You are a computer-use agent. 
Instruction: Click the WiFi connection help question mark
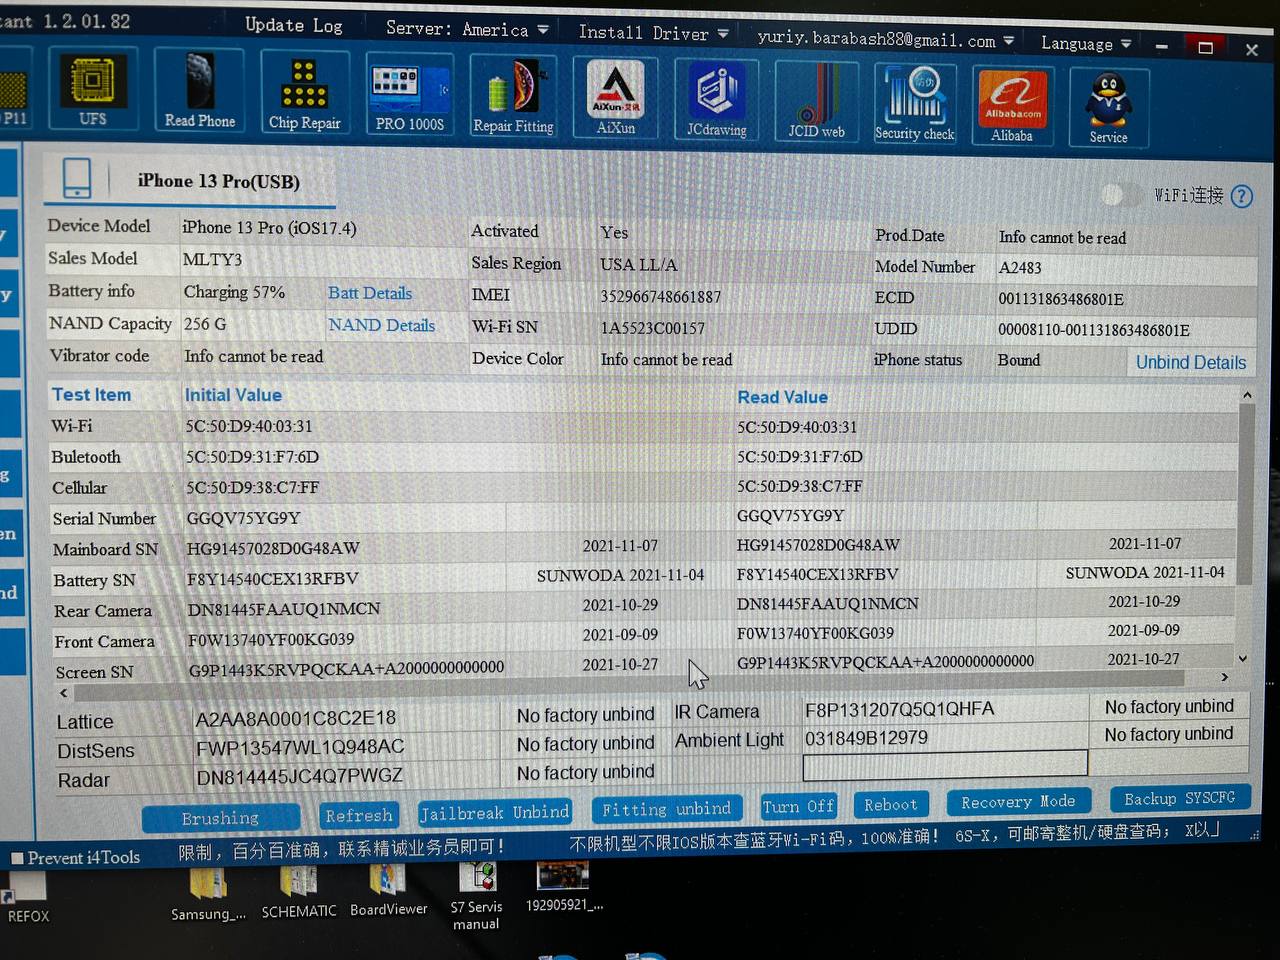coord(1242,197)
